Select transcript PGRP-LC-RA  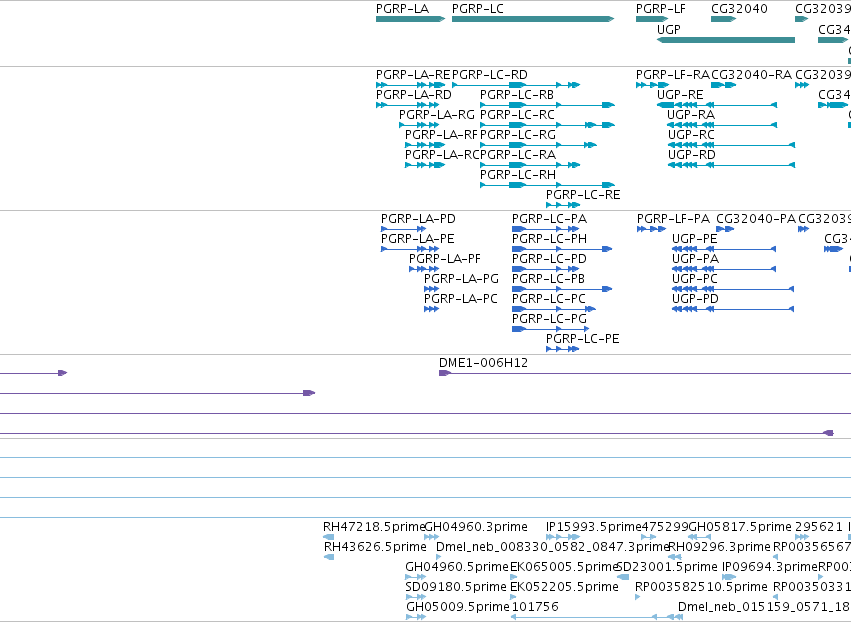[x=530, y=165]
